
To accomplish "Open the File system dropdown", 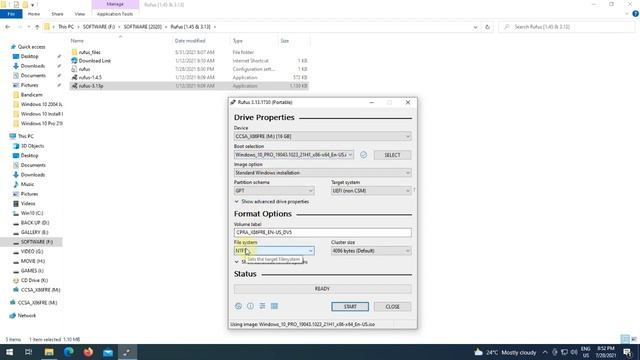I will pyautogui.click(x=274, y=251).
